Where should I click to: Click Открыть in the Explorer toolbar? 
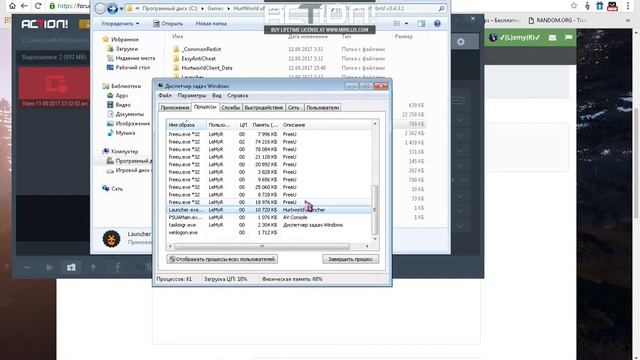(168, 24)
